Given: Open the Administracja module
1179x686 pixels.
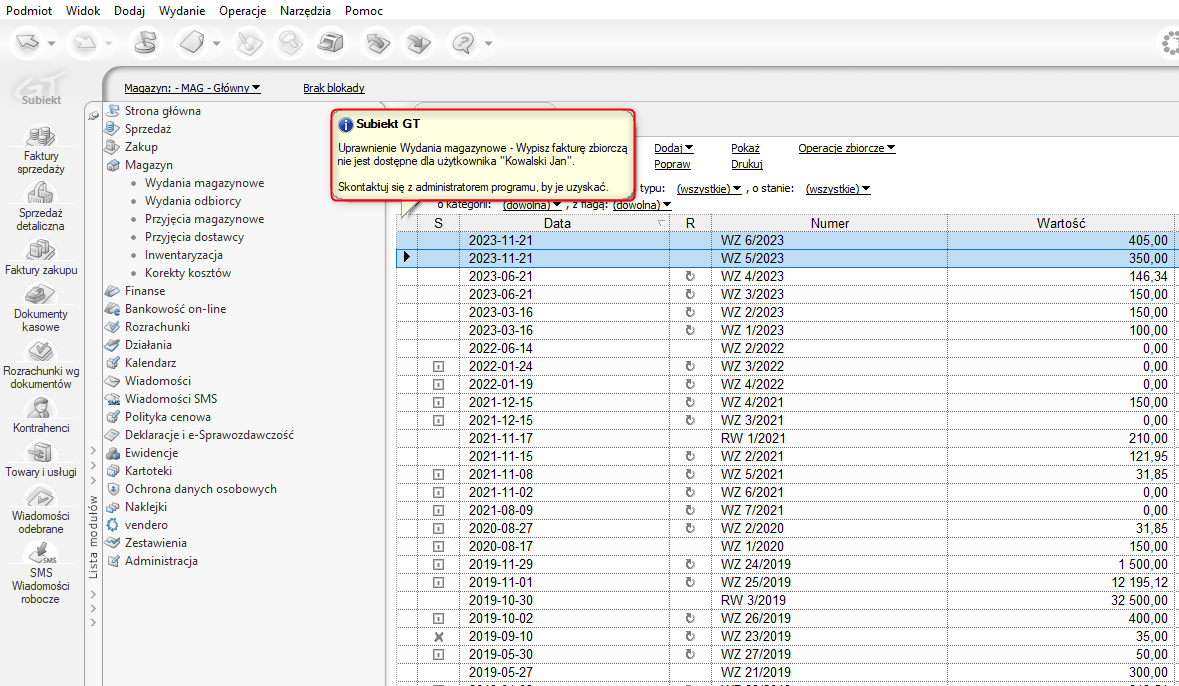Looking at the screenshot, I should tap(161, 561).
